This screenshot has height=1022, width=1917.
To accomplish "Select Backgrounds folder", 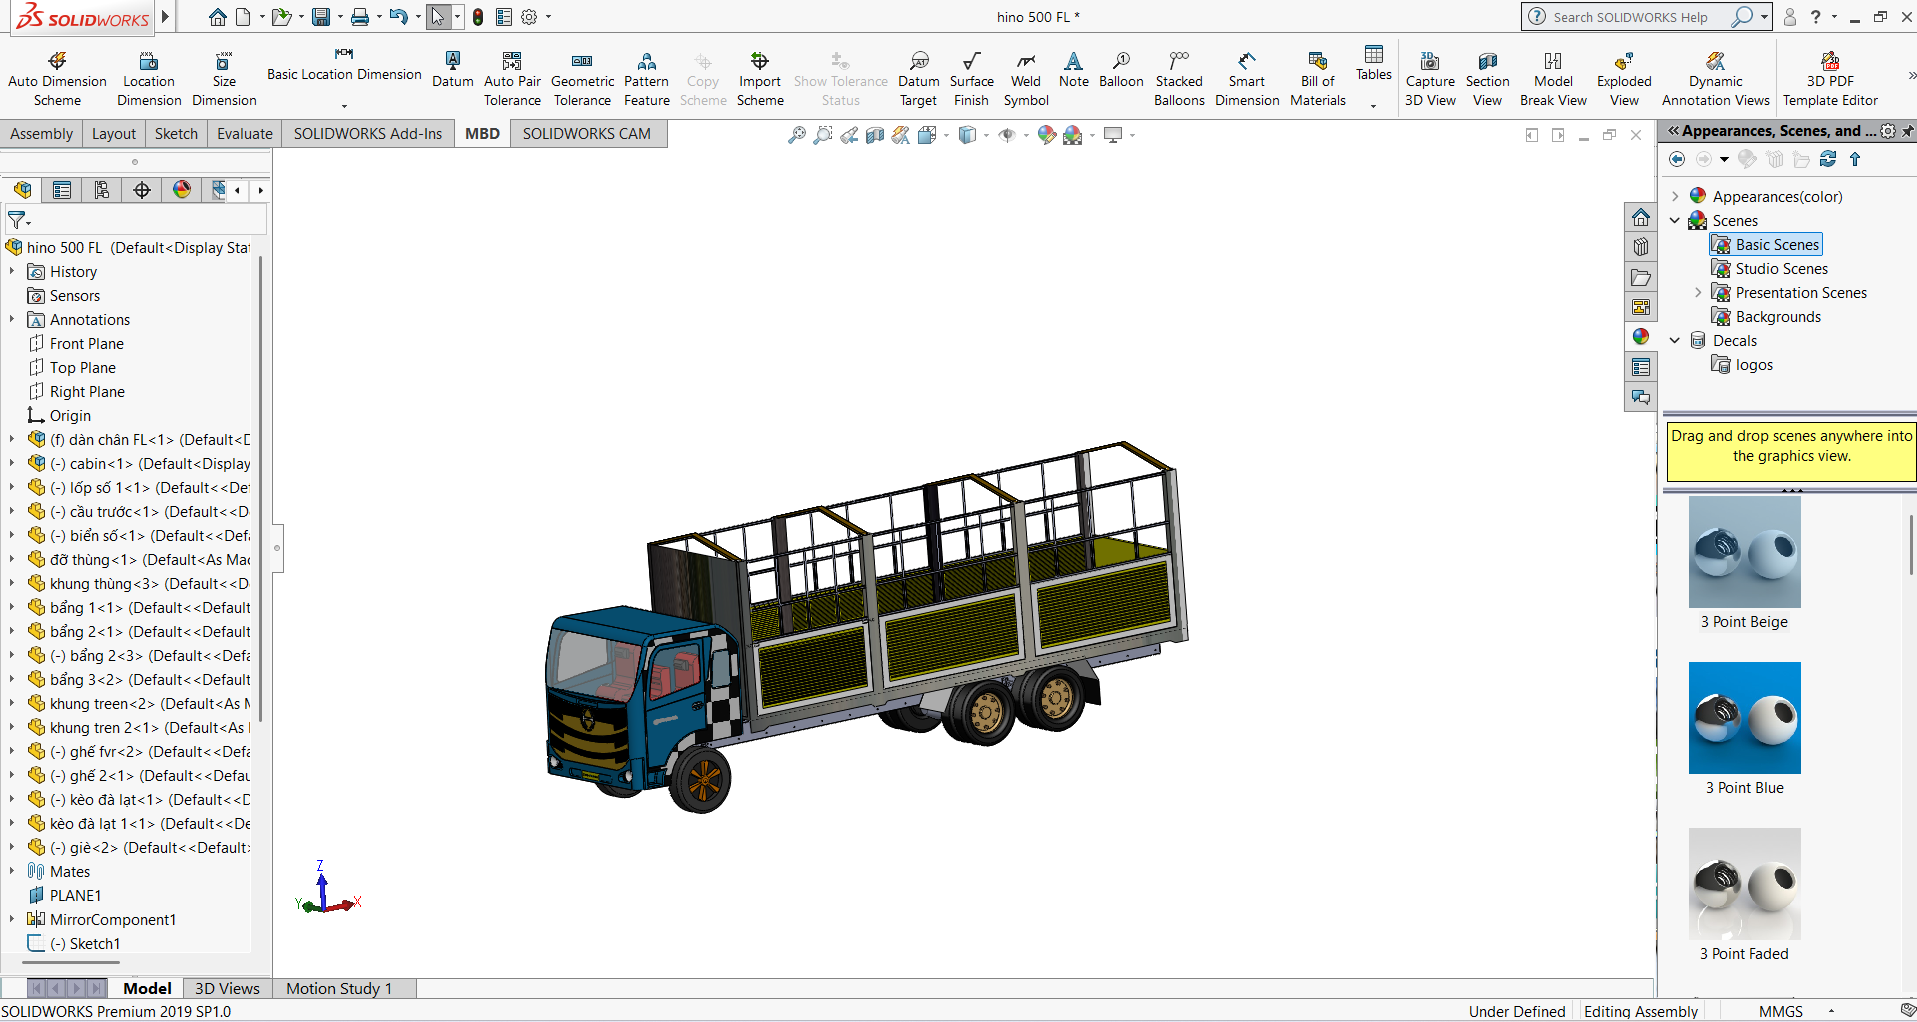I will (x=1767, y=317).
